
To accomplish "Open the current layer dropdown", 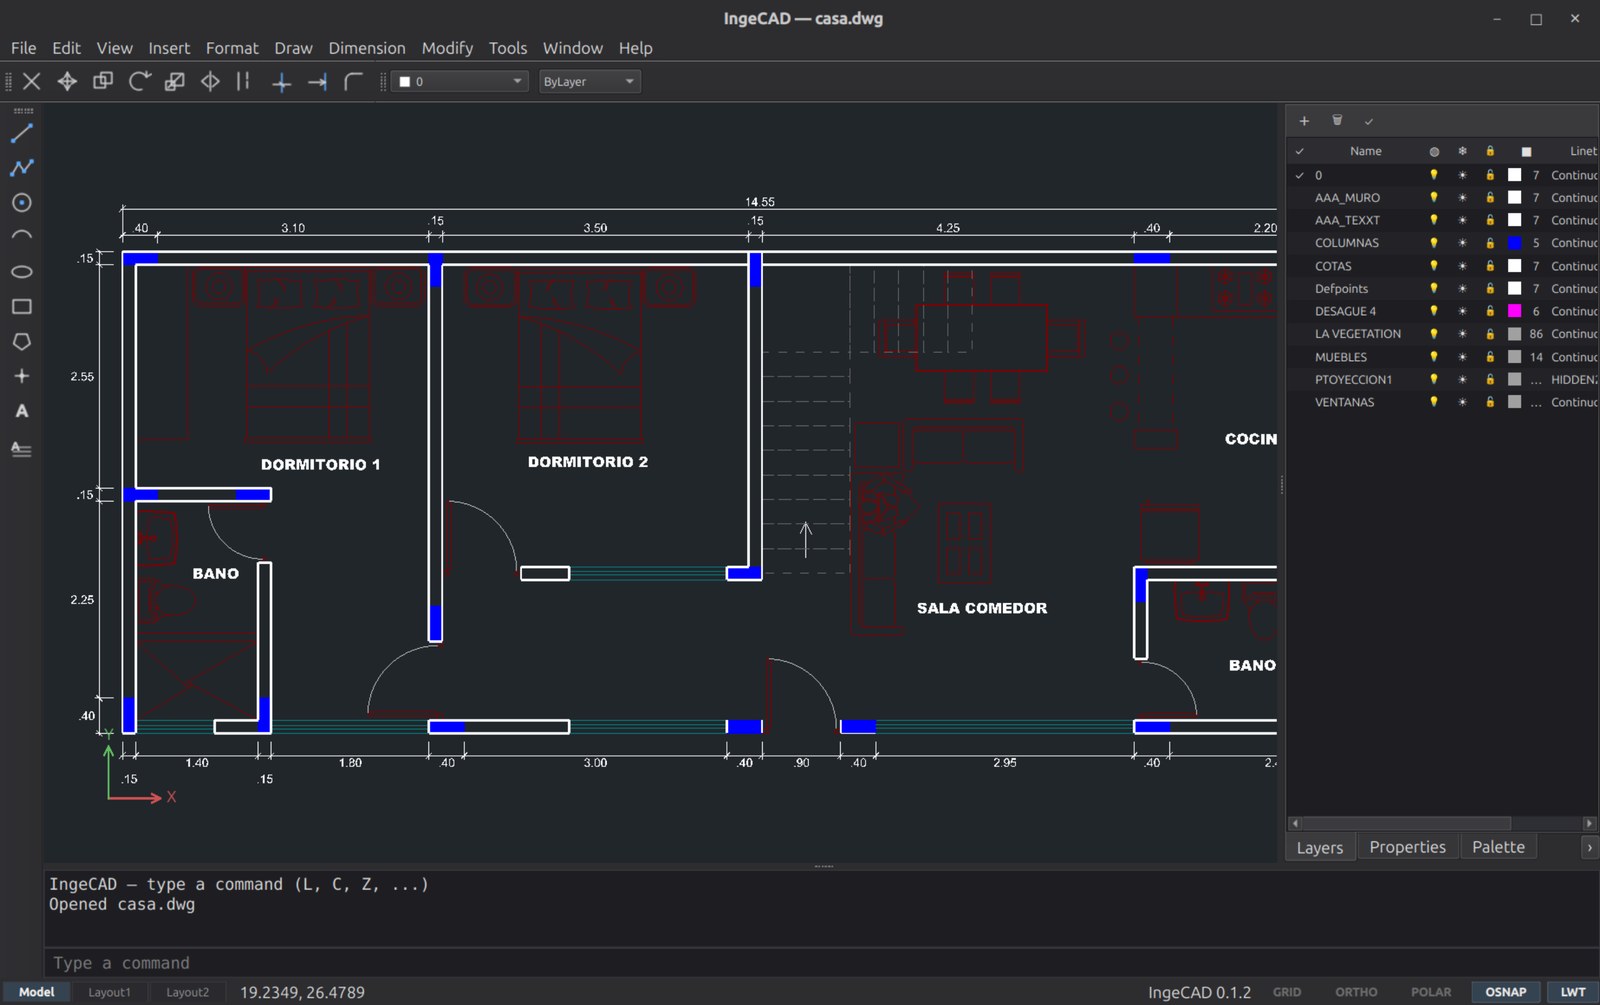I will pyautogui.click(x=460, y=81).
